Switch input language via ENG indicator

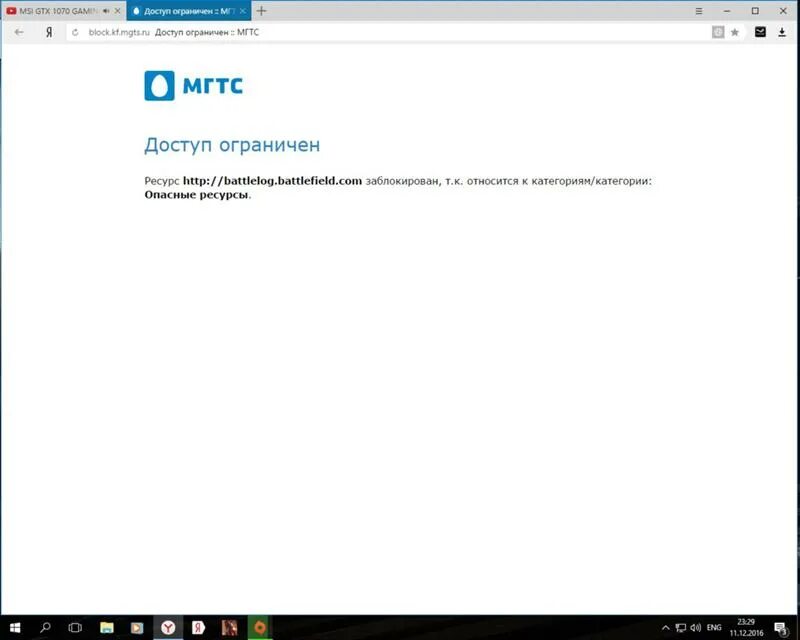(714, 628)
